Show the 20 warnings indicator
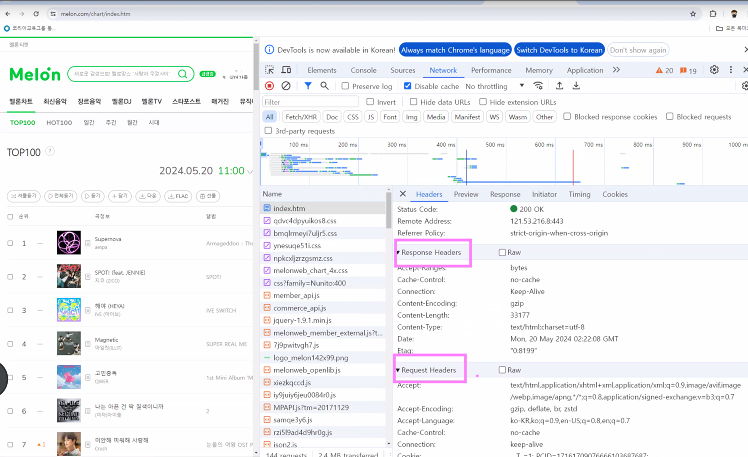This screenshot has width=748, height=457. (664, 70)
